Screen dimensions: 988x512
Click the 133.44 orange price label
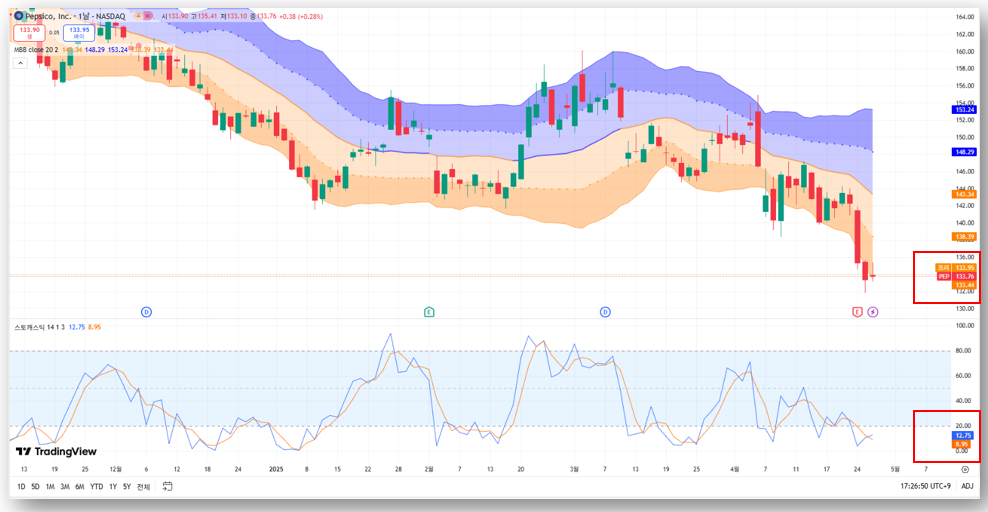[x=964, y=285]
